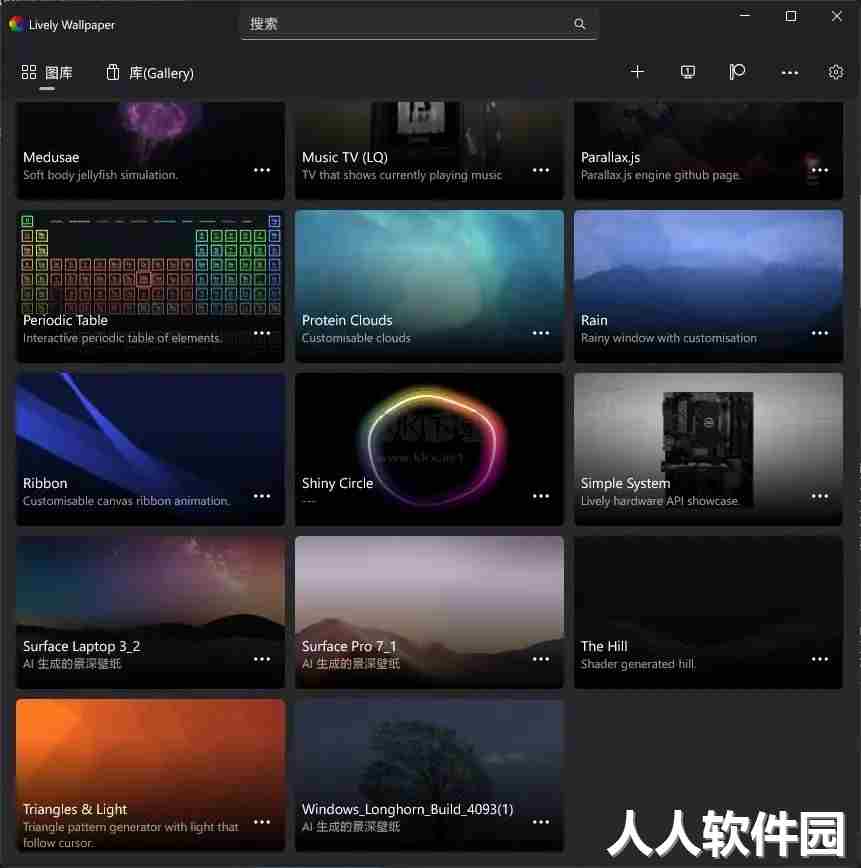861x868 pixels.
Task: Open more options for The Hill
Action: [x=820, y=659]
